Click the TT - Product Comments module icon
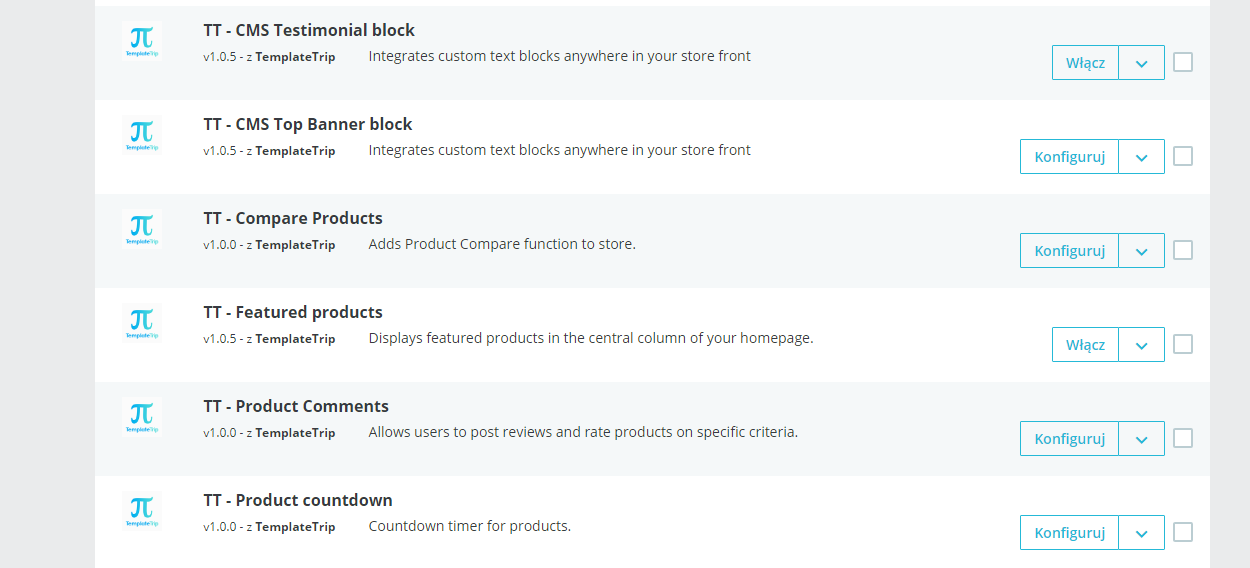The image size is (1250, 568). (142, 418)
